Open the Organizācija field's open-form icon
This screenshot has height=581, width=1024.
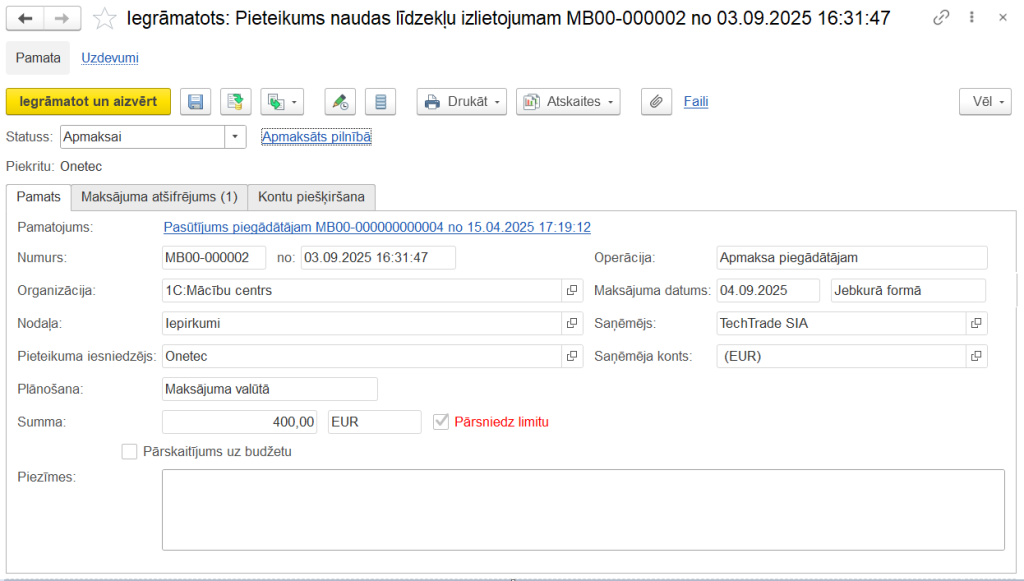click(x=572, y=290)
